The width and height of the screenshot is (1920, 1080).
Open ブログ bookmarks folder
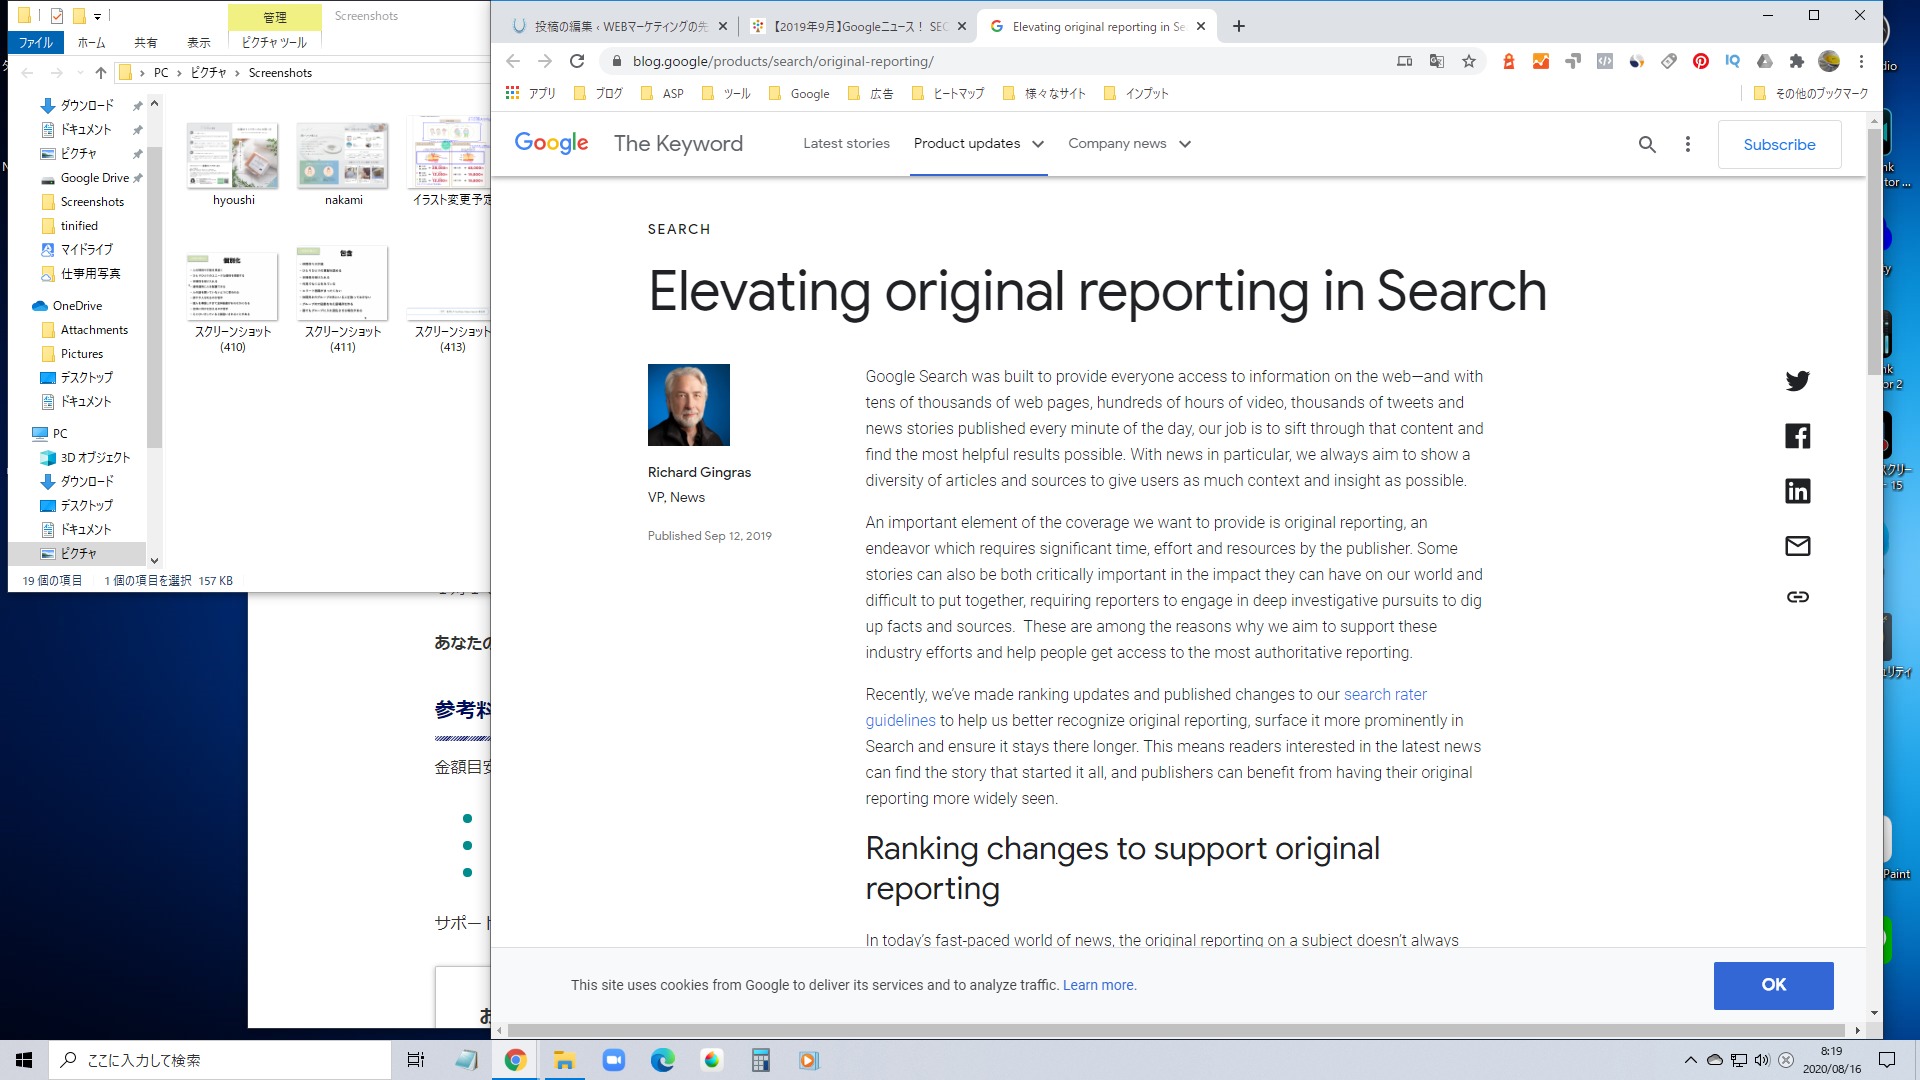[598, 93]
